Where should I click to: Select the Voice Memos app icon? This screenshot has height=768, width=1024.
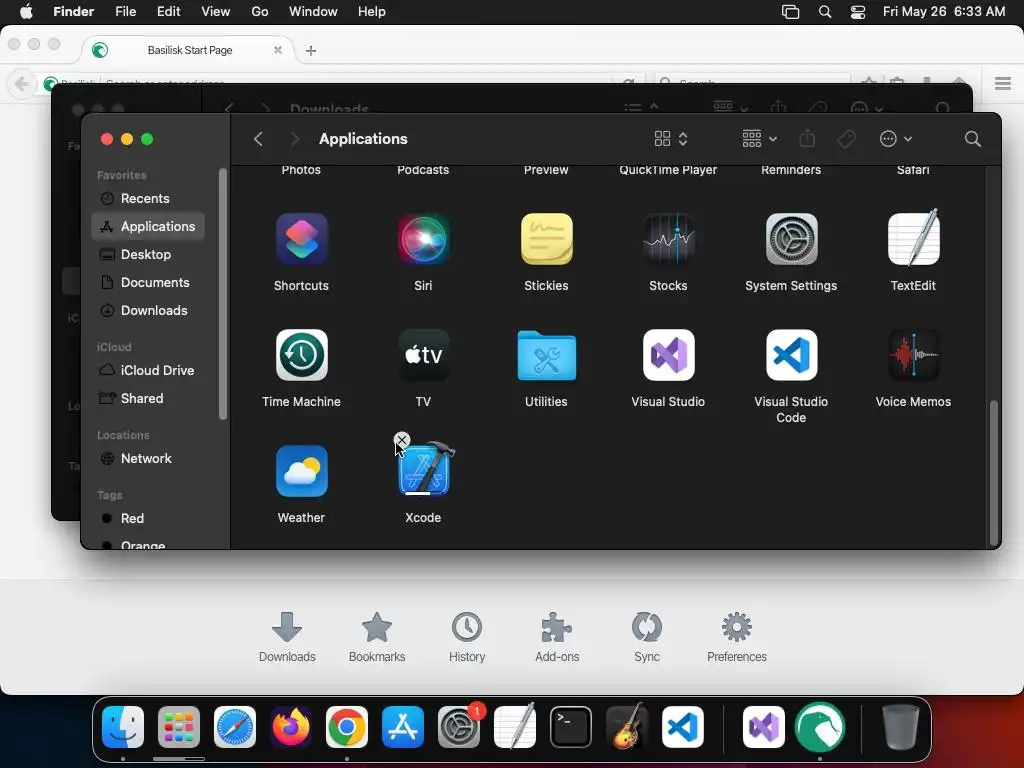click(x=913, y=355)
